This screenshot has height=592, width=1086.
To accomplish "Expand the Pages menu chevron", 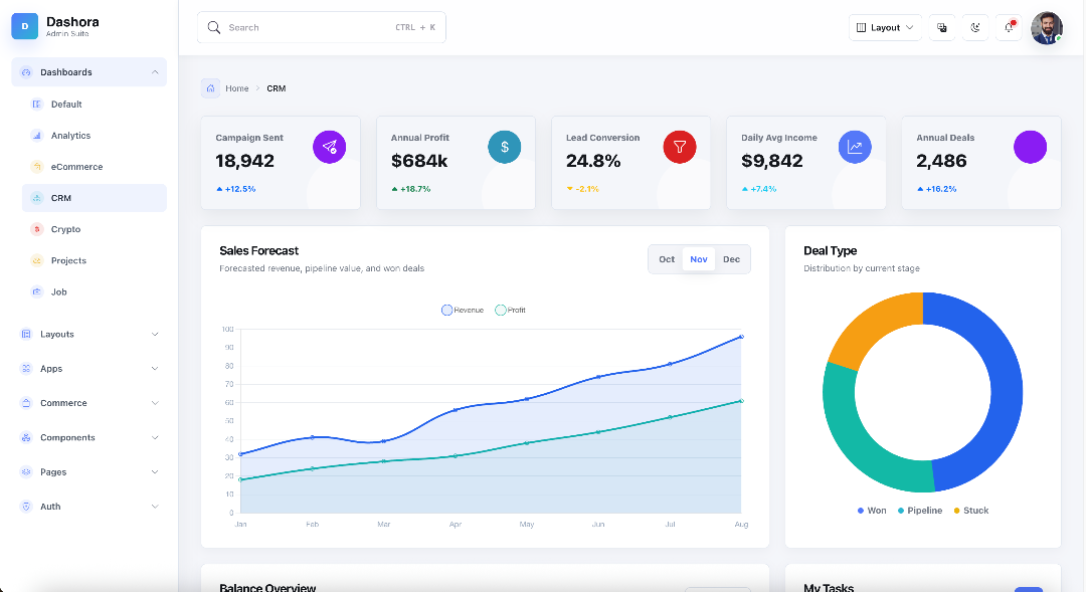I will [155, 472].
